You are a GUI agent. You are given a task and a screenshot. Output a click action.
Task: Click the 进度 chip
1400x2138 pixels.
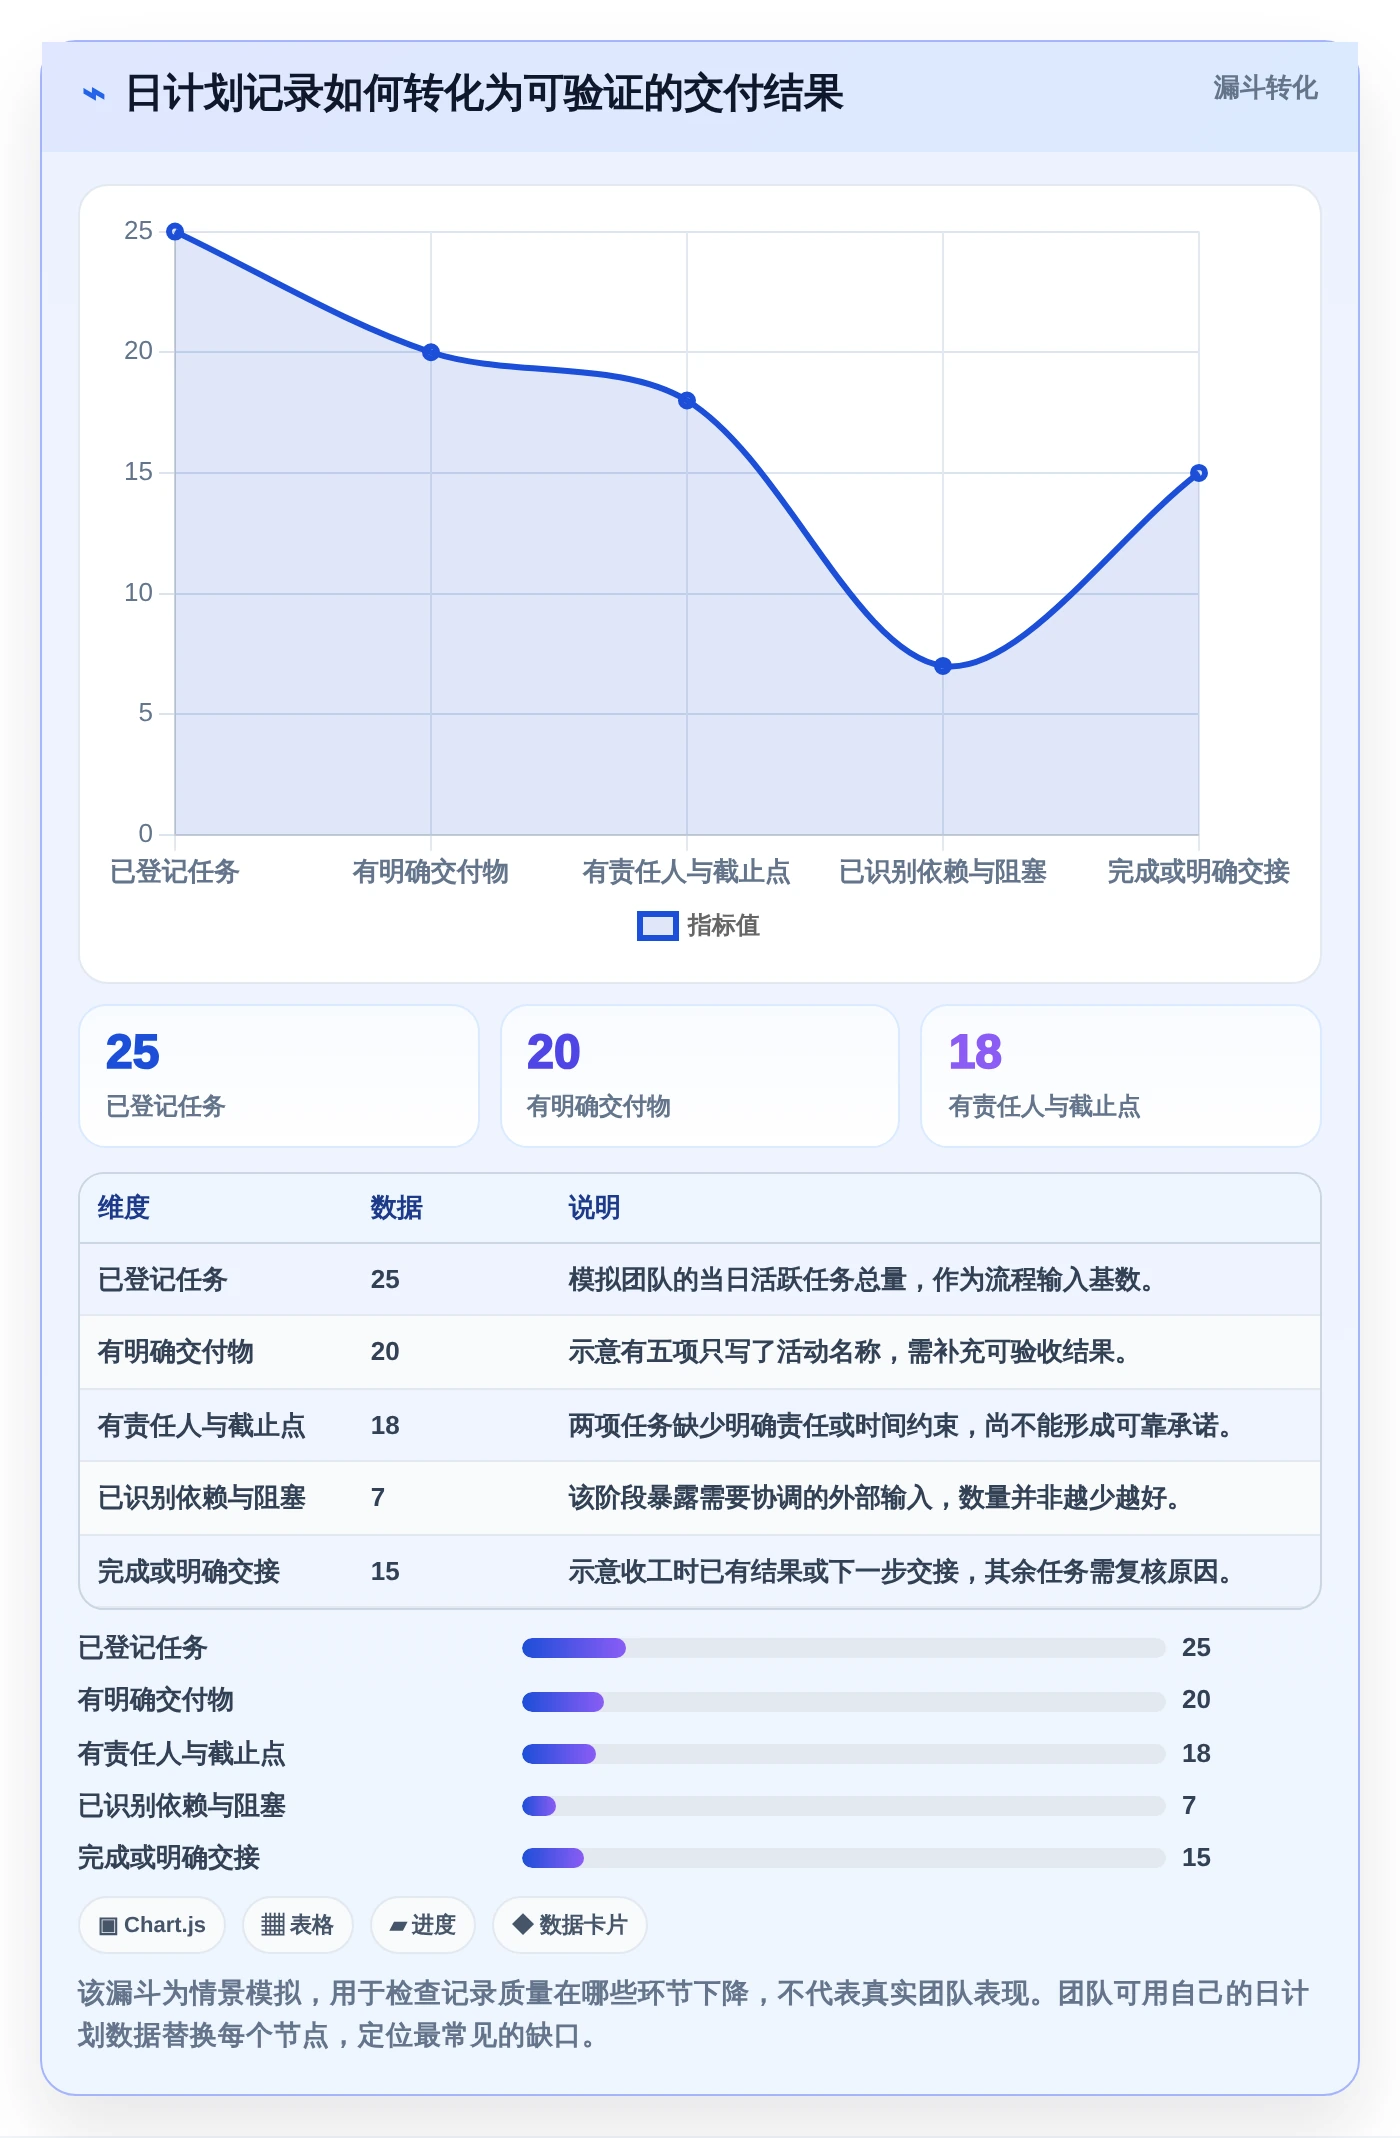tap(423, 1925)
